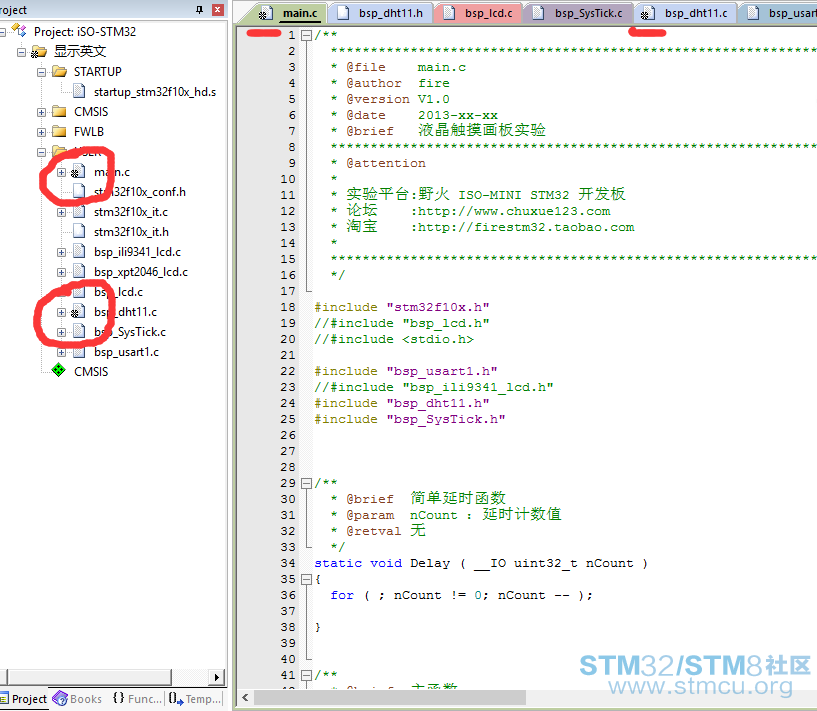Click bsp_ili9341_lcd.c file icon
817x711 pixels.
click(x=79, y=252)
